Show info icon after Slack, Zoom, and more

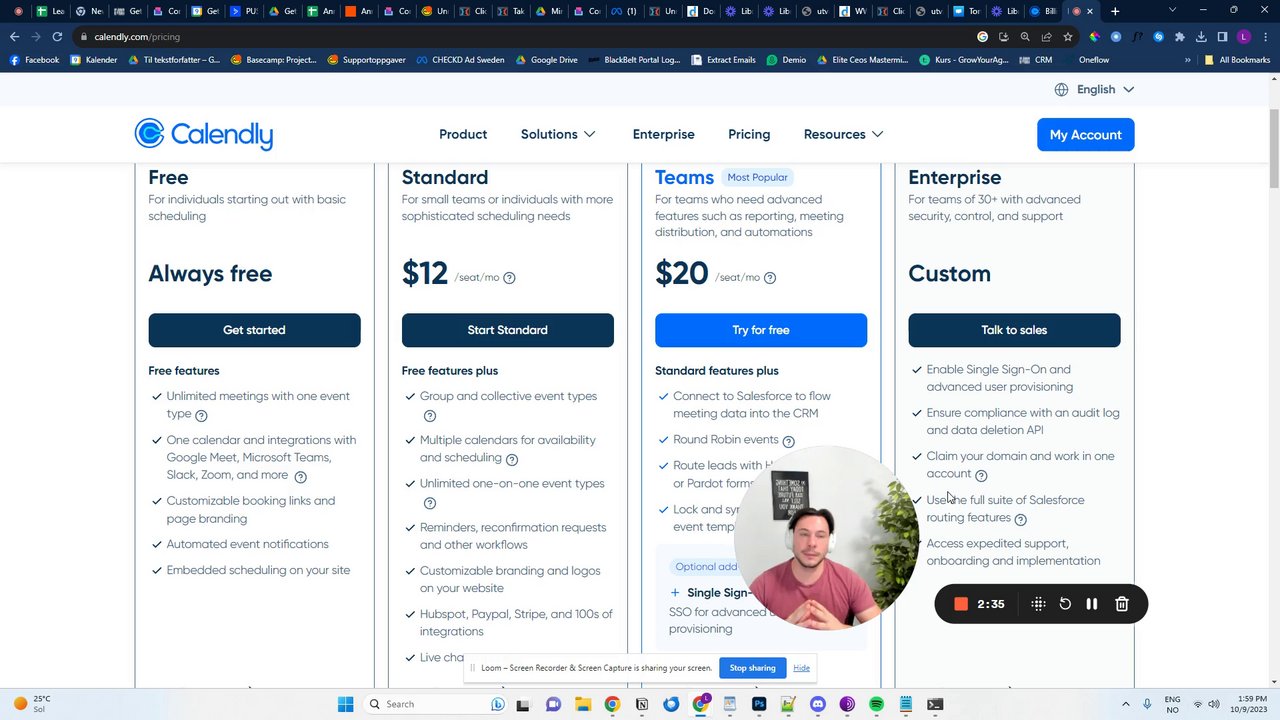pos(300,477)
